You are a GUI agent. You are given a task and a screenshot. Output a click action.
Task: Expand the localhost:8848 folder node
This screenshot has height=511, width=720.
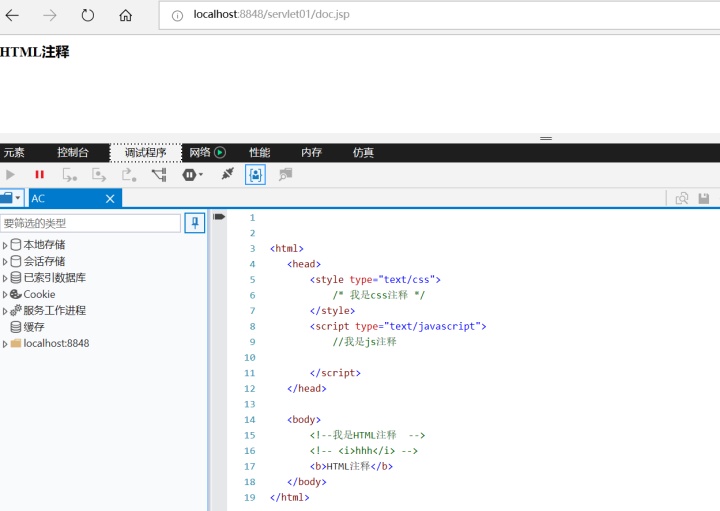(5, 344)
